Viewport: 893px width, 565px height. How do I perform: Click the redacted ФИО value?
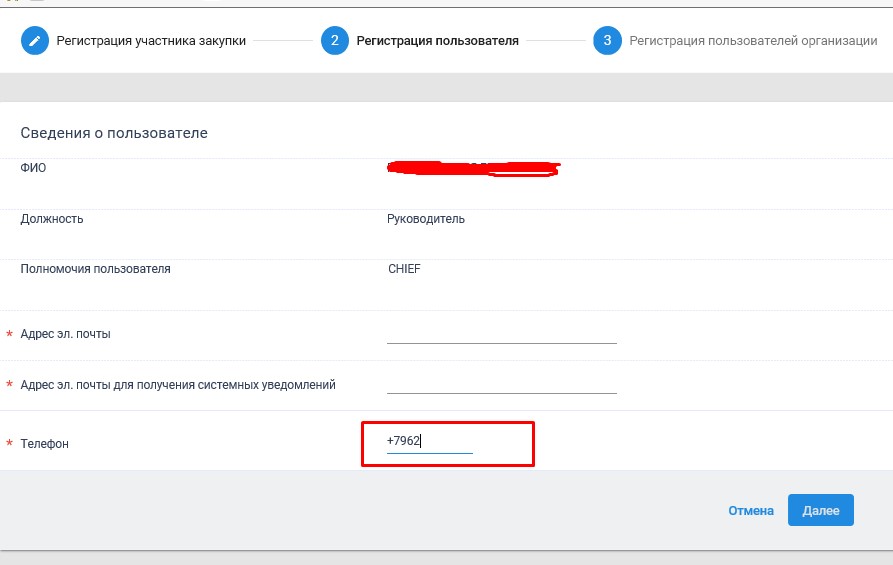click(x=472, y=168)
